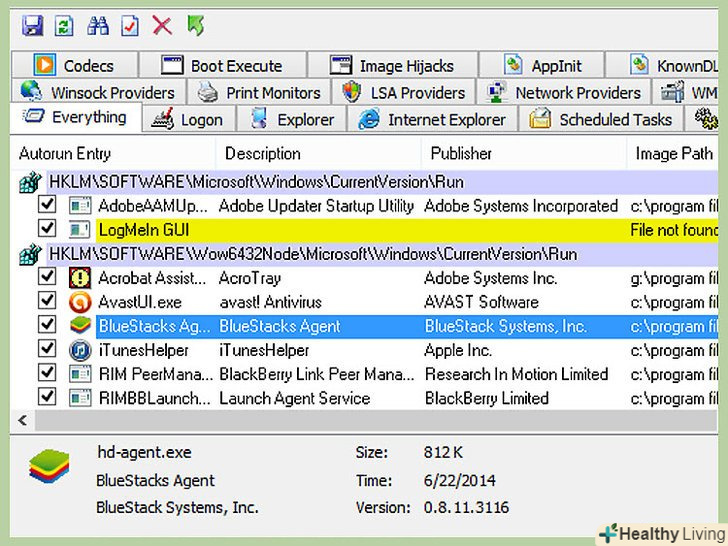Viewport: 728px width, 546px height.
Task: Select the Everything tab
Action: (x=76, y=118)
